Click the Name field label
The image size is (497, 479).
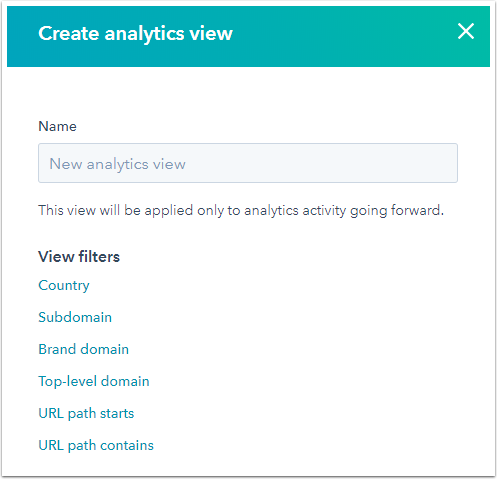pos(57,126)
